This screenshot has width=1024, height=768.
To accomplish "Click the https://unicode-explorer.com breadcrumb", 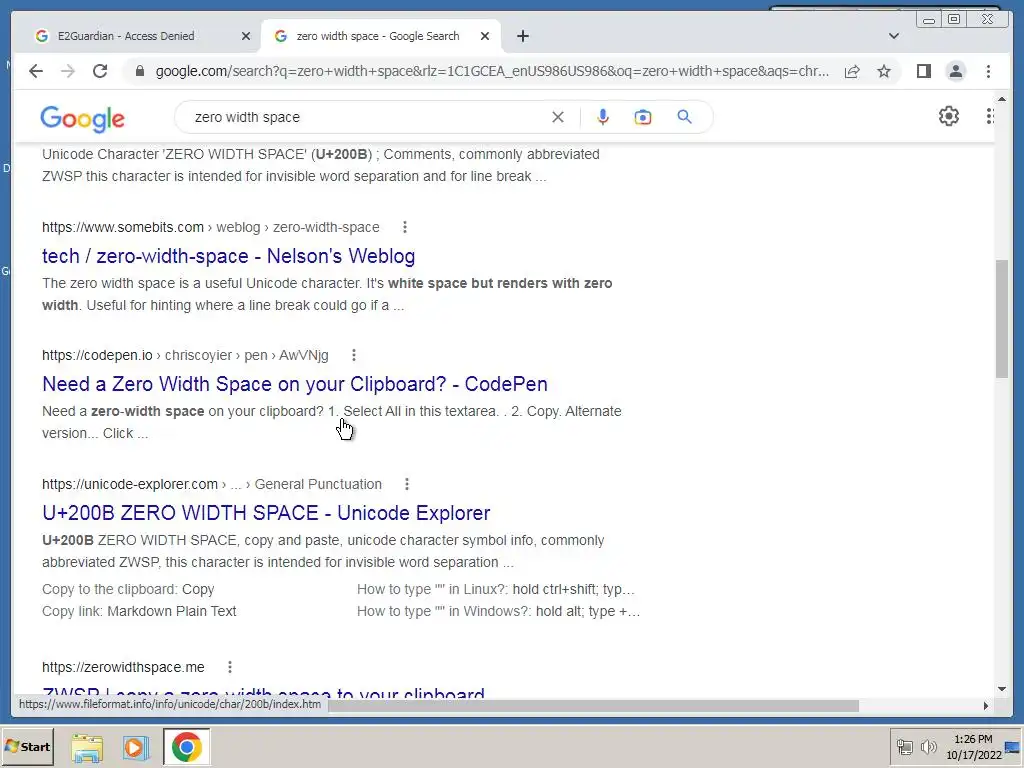I will [x=130, y=485].
